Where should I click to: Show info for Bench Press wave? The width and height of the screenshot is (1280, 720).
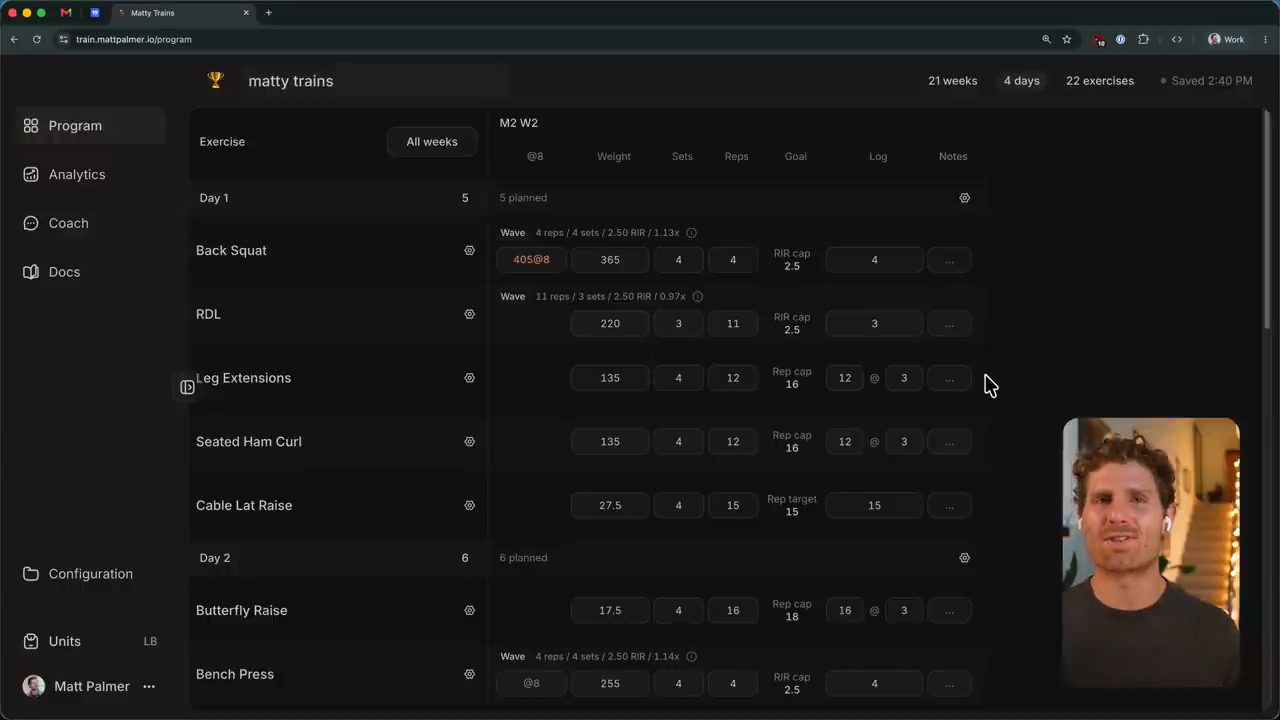[691, 657]
